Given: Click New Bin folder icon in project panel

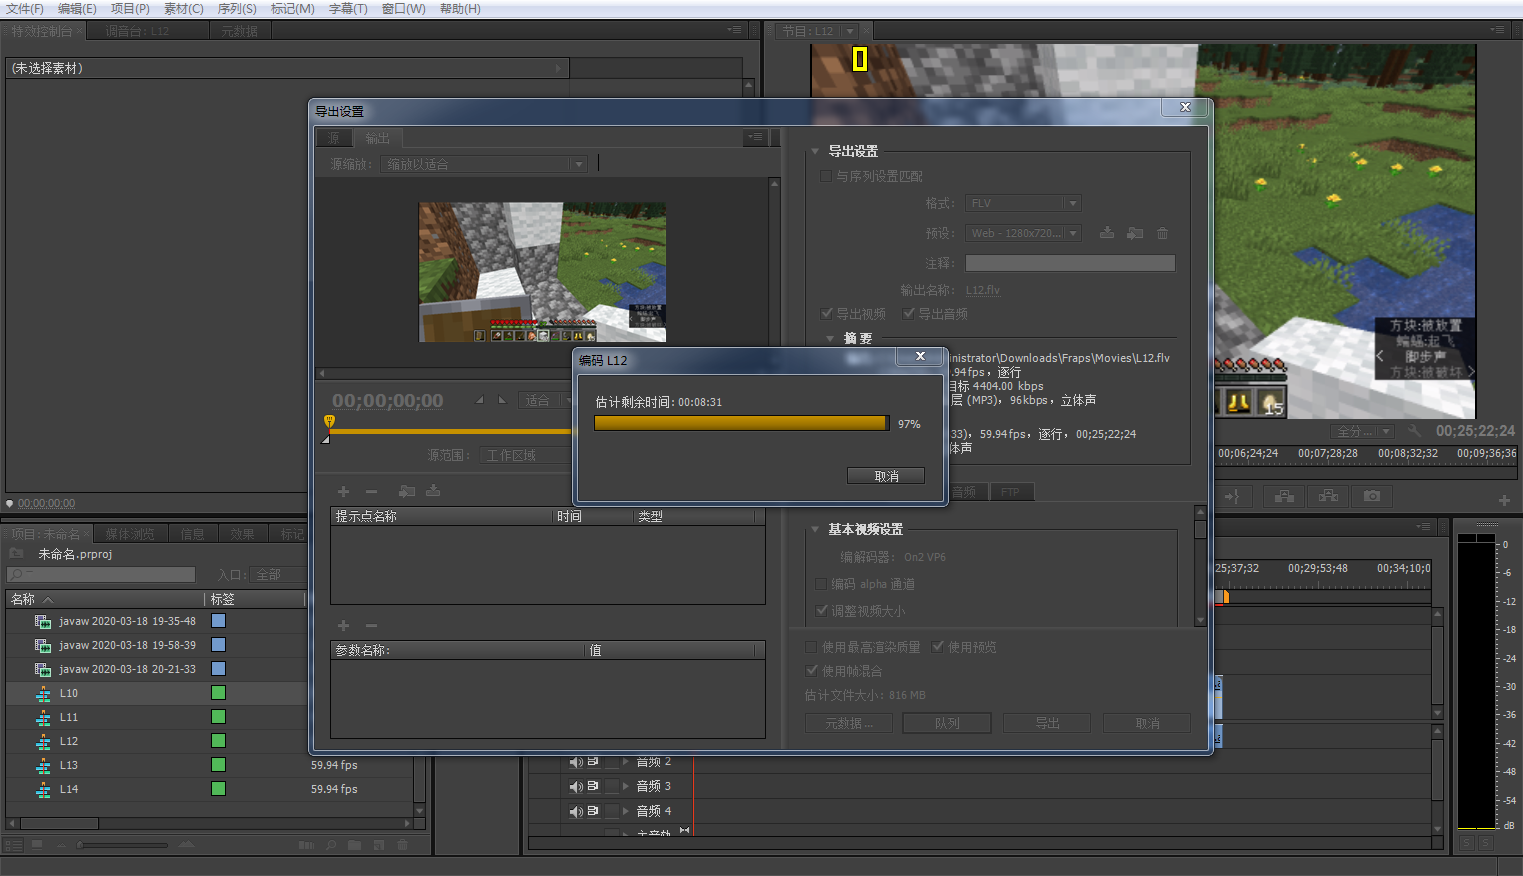Looking at the screenshot, I should point(354,845).
